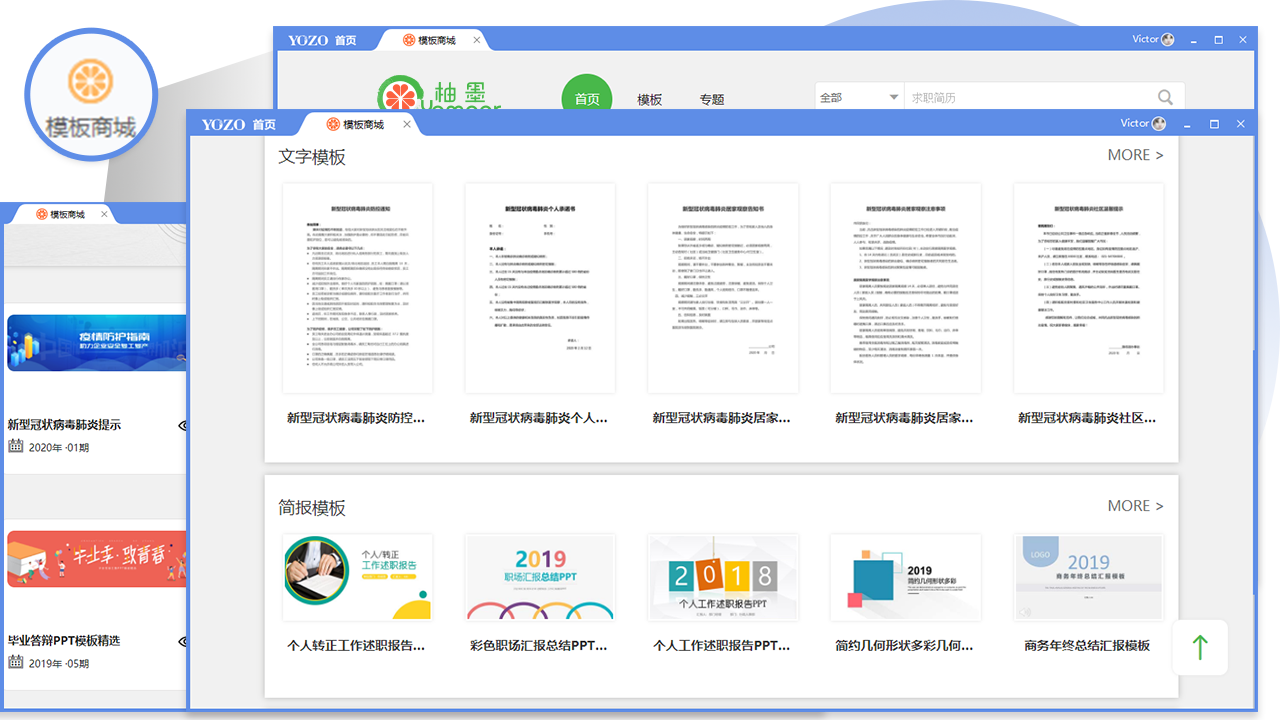Click the search magnifier icon
1280x720 pixels.
point(1164,97)
